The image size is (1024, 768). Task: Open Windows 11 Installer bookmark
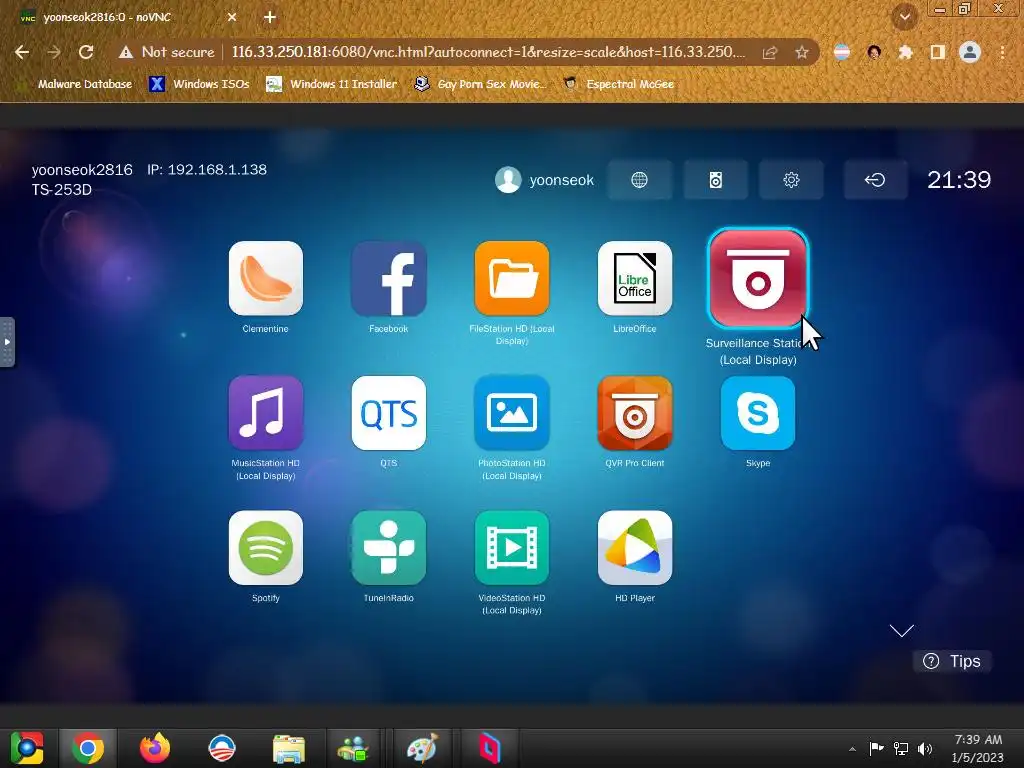tap(332, 84)
